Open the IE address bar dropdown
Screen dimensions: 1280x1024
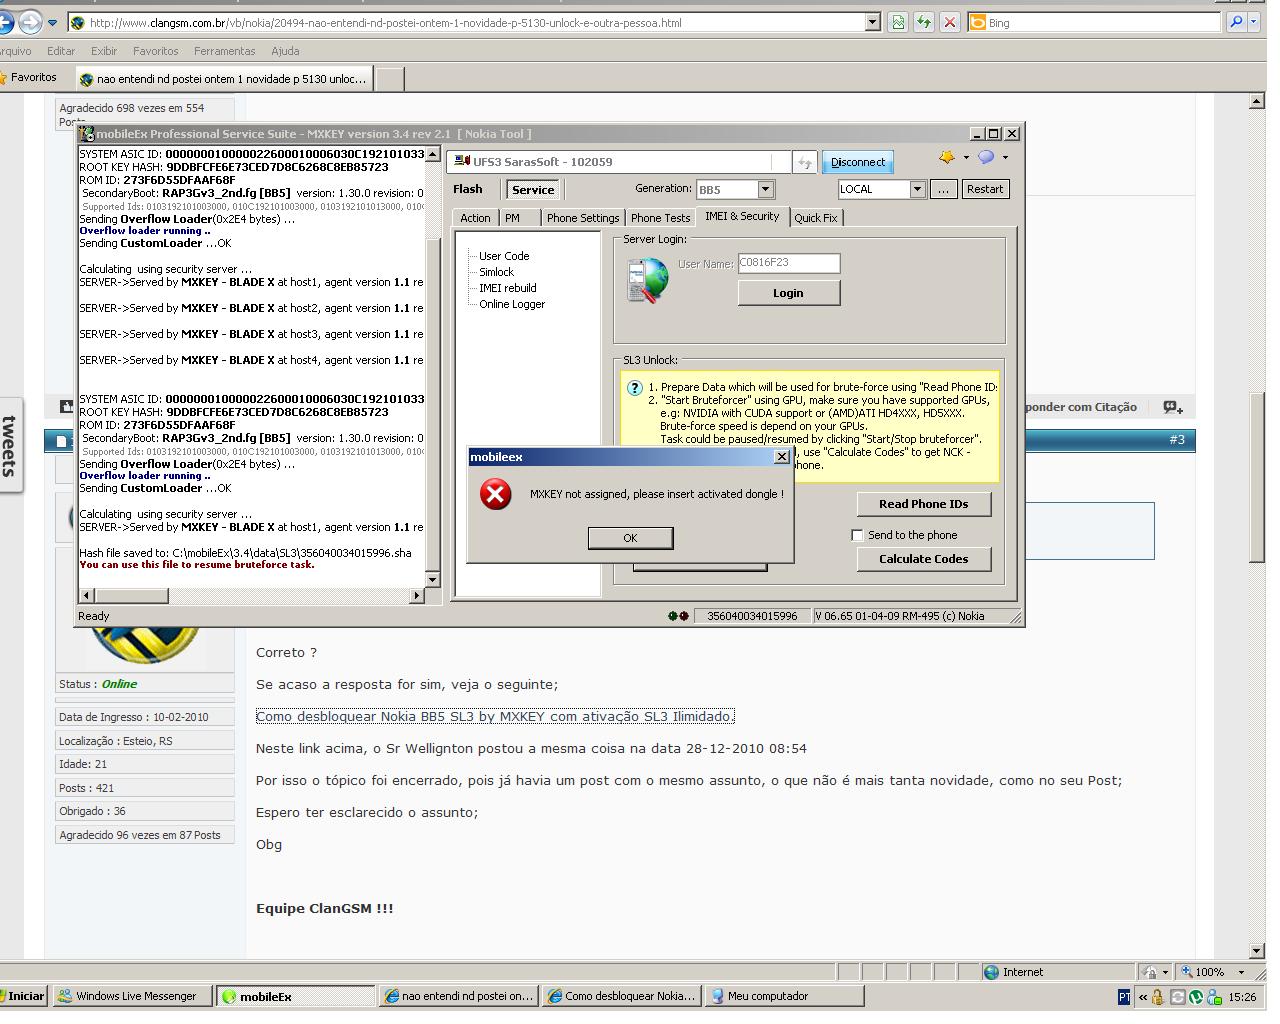(x=872, y=22)
